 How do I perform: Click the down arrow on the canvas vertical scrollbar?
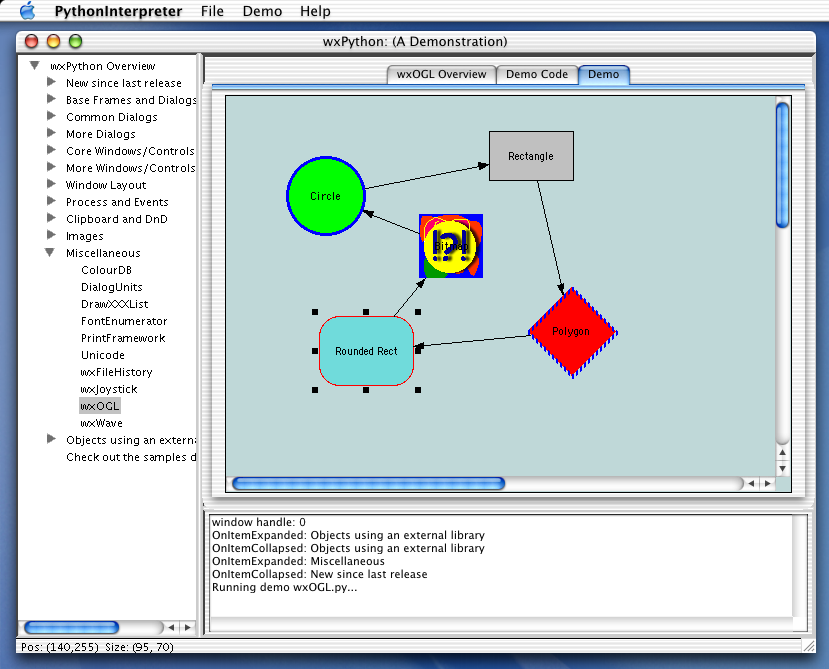783,468
